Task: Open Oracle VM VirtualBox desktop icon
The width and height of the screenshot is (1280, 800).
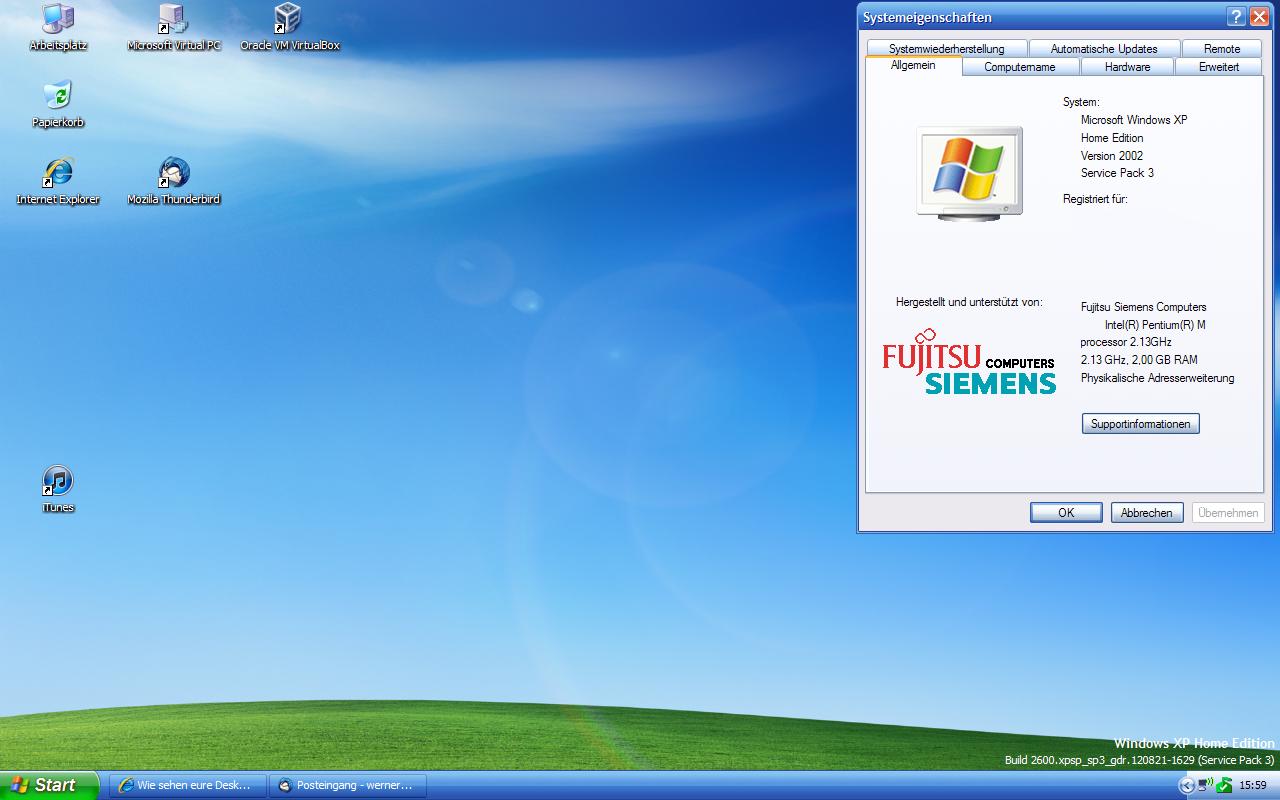Action: tap(289, 19)
